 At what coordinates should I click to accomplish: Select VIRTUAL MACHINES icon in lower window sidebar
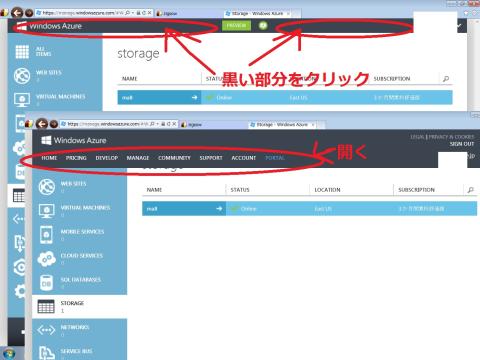coord(47,211)
